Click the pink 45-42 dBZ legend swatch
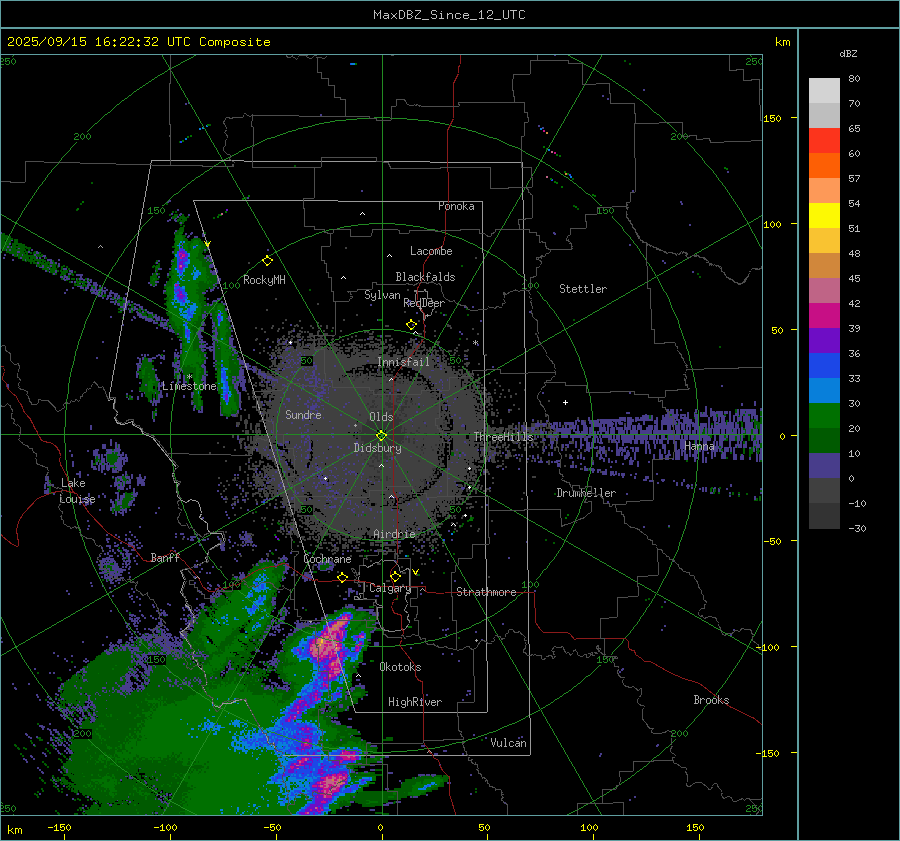This screenshot has width=900, height=841. click(x=824, y=291)
